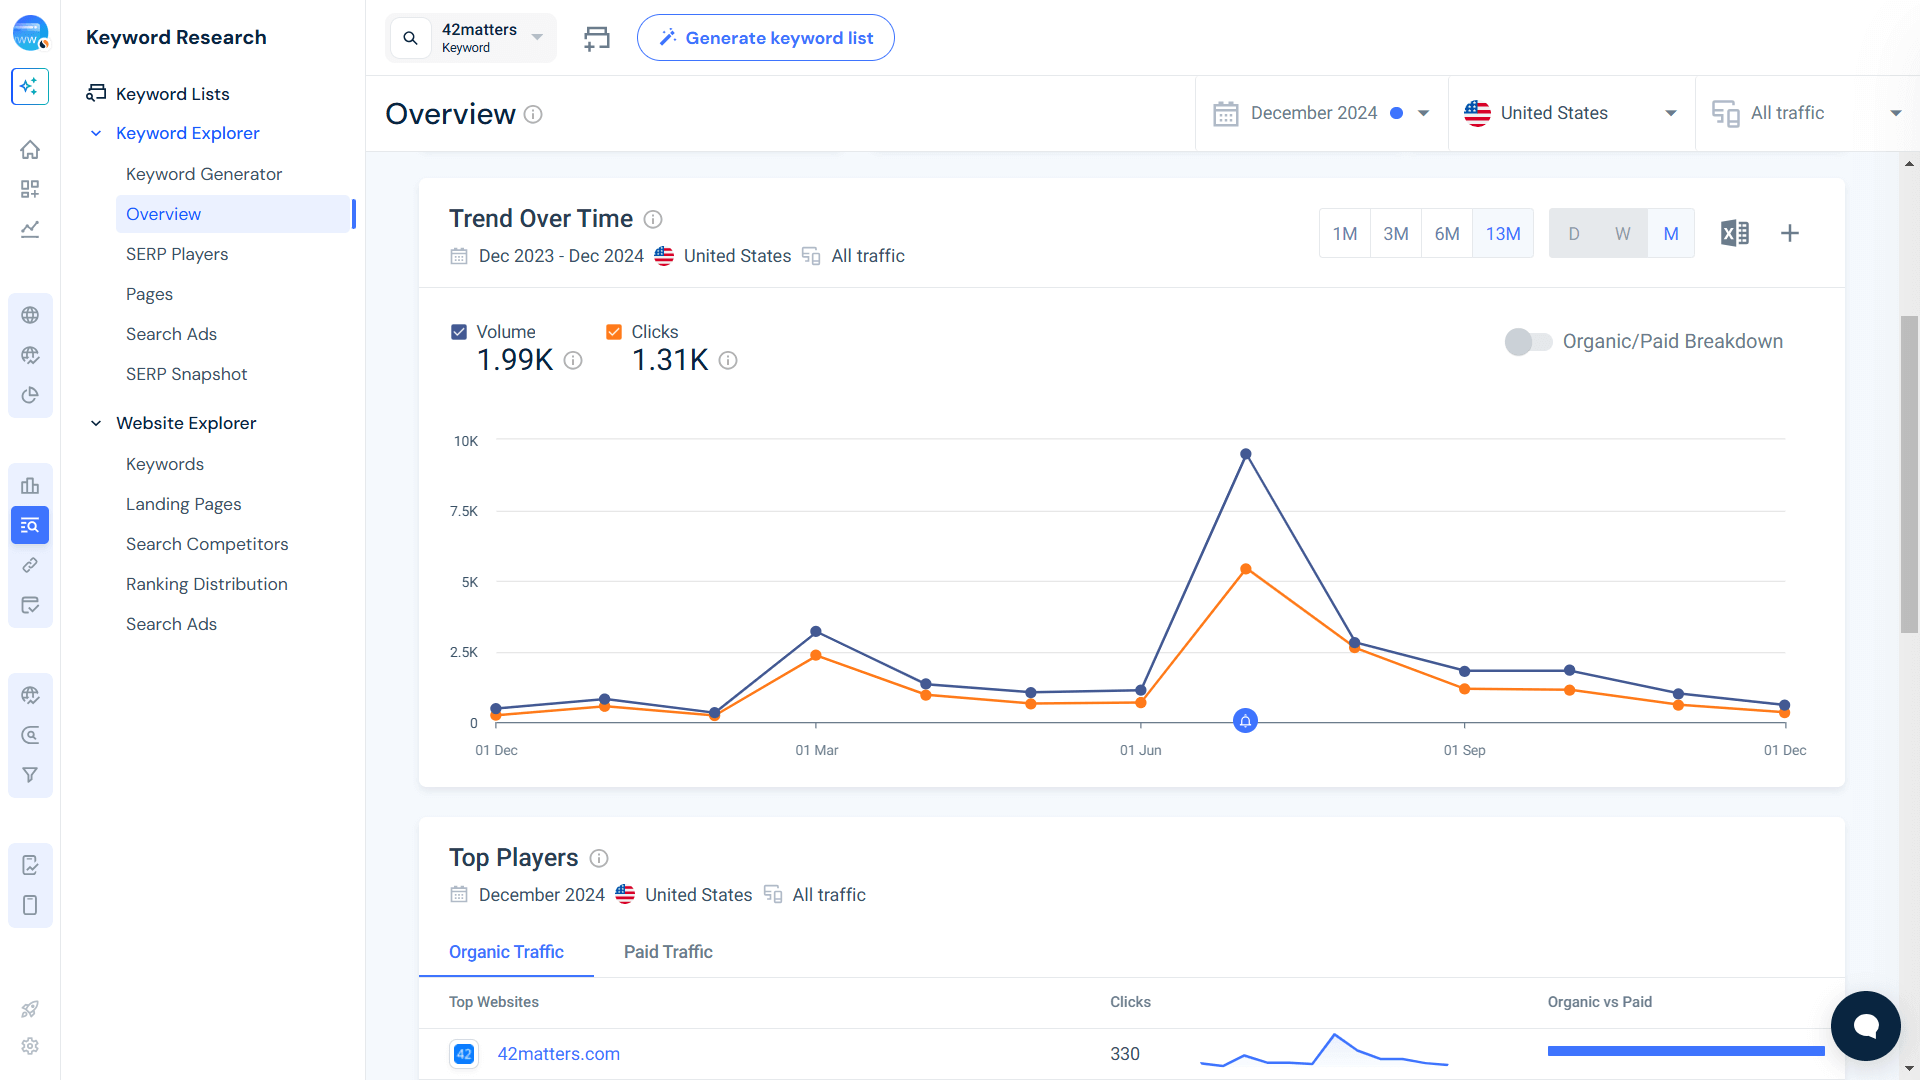Uncheck the Clicks checkbox on the chart
This screenshot has height=1080, width=1920.
click(x=613, y=331)
